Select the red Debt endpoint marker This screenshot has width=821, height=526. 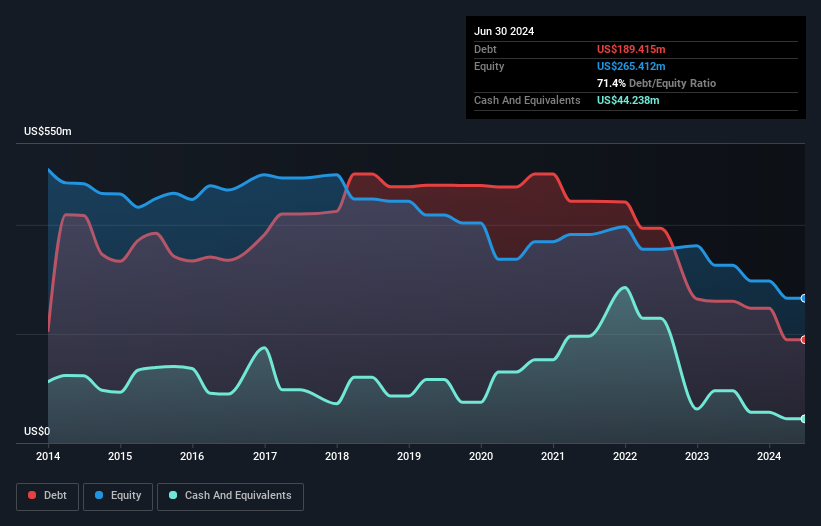(804, 340)
